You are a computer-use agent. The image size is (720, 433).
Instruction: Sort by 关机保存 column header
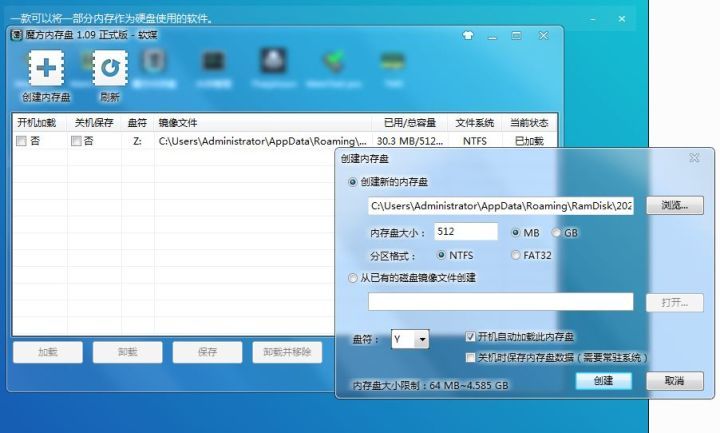coord(94,123)
